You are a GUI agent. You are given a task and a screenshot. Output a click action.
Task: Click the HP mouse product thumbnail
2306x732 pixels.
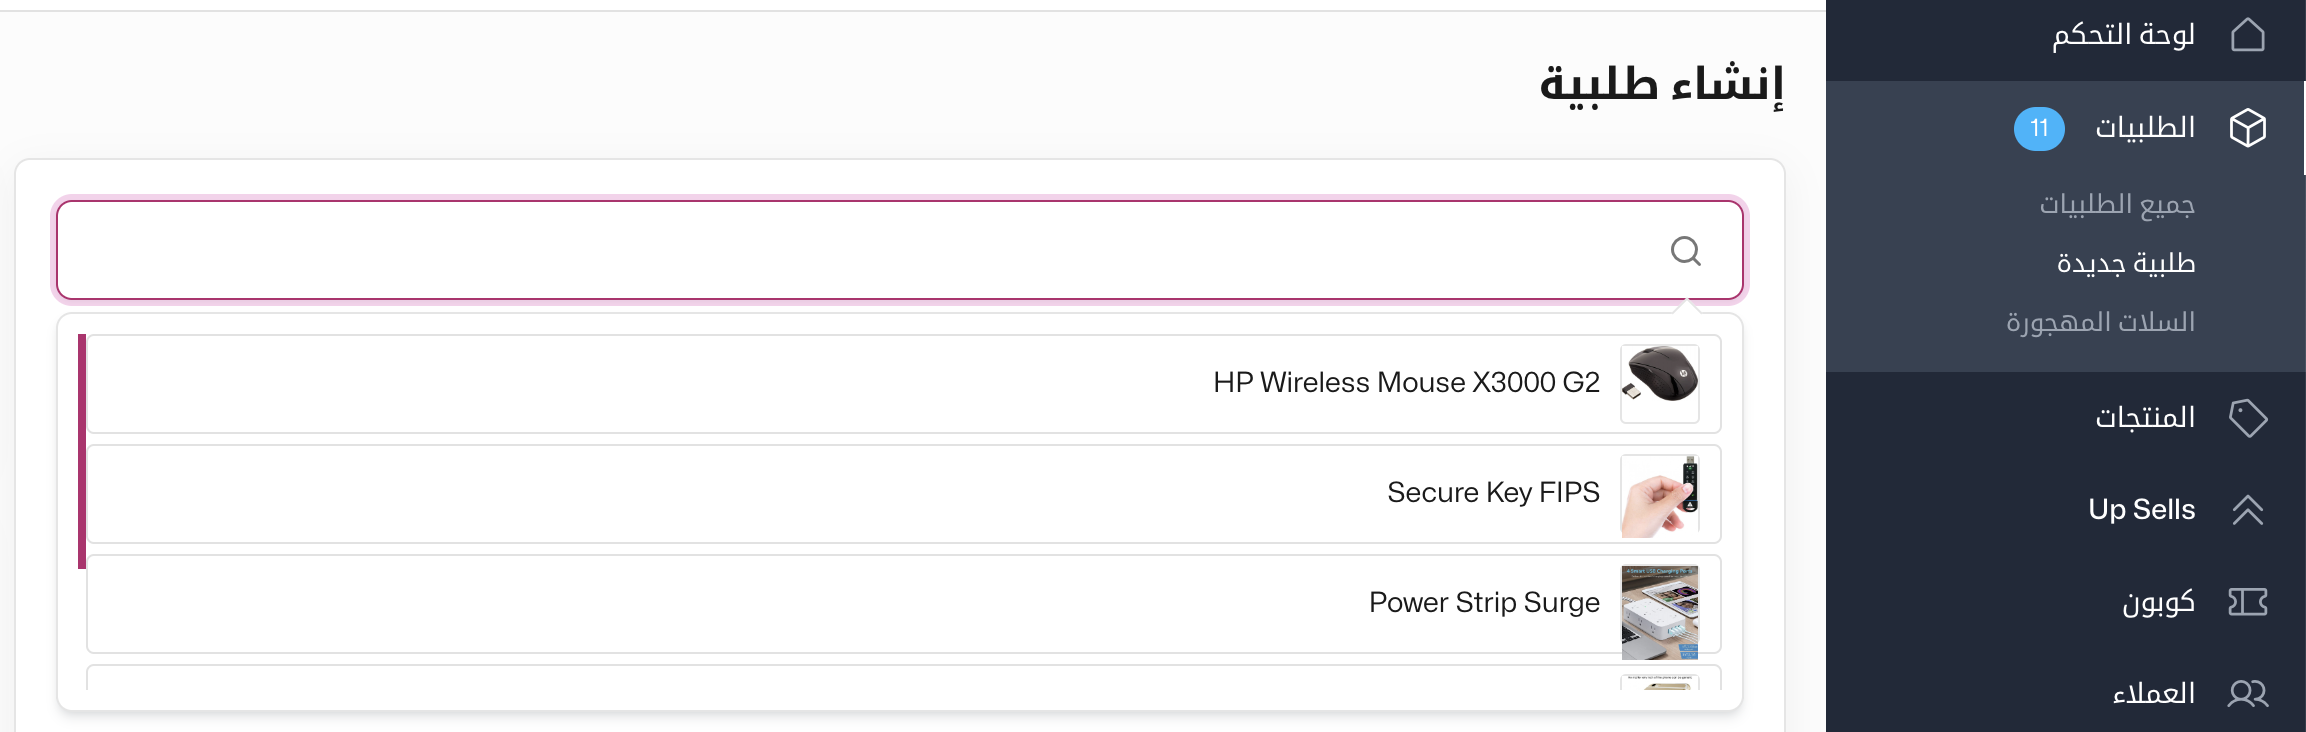click(1660, 384)
